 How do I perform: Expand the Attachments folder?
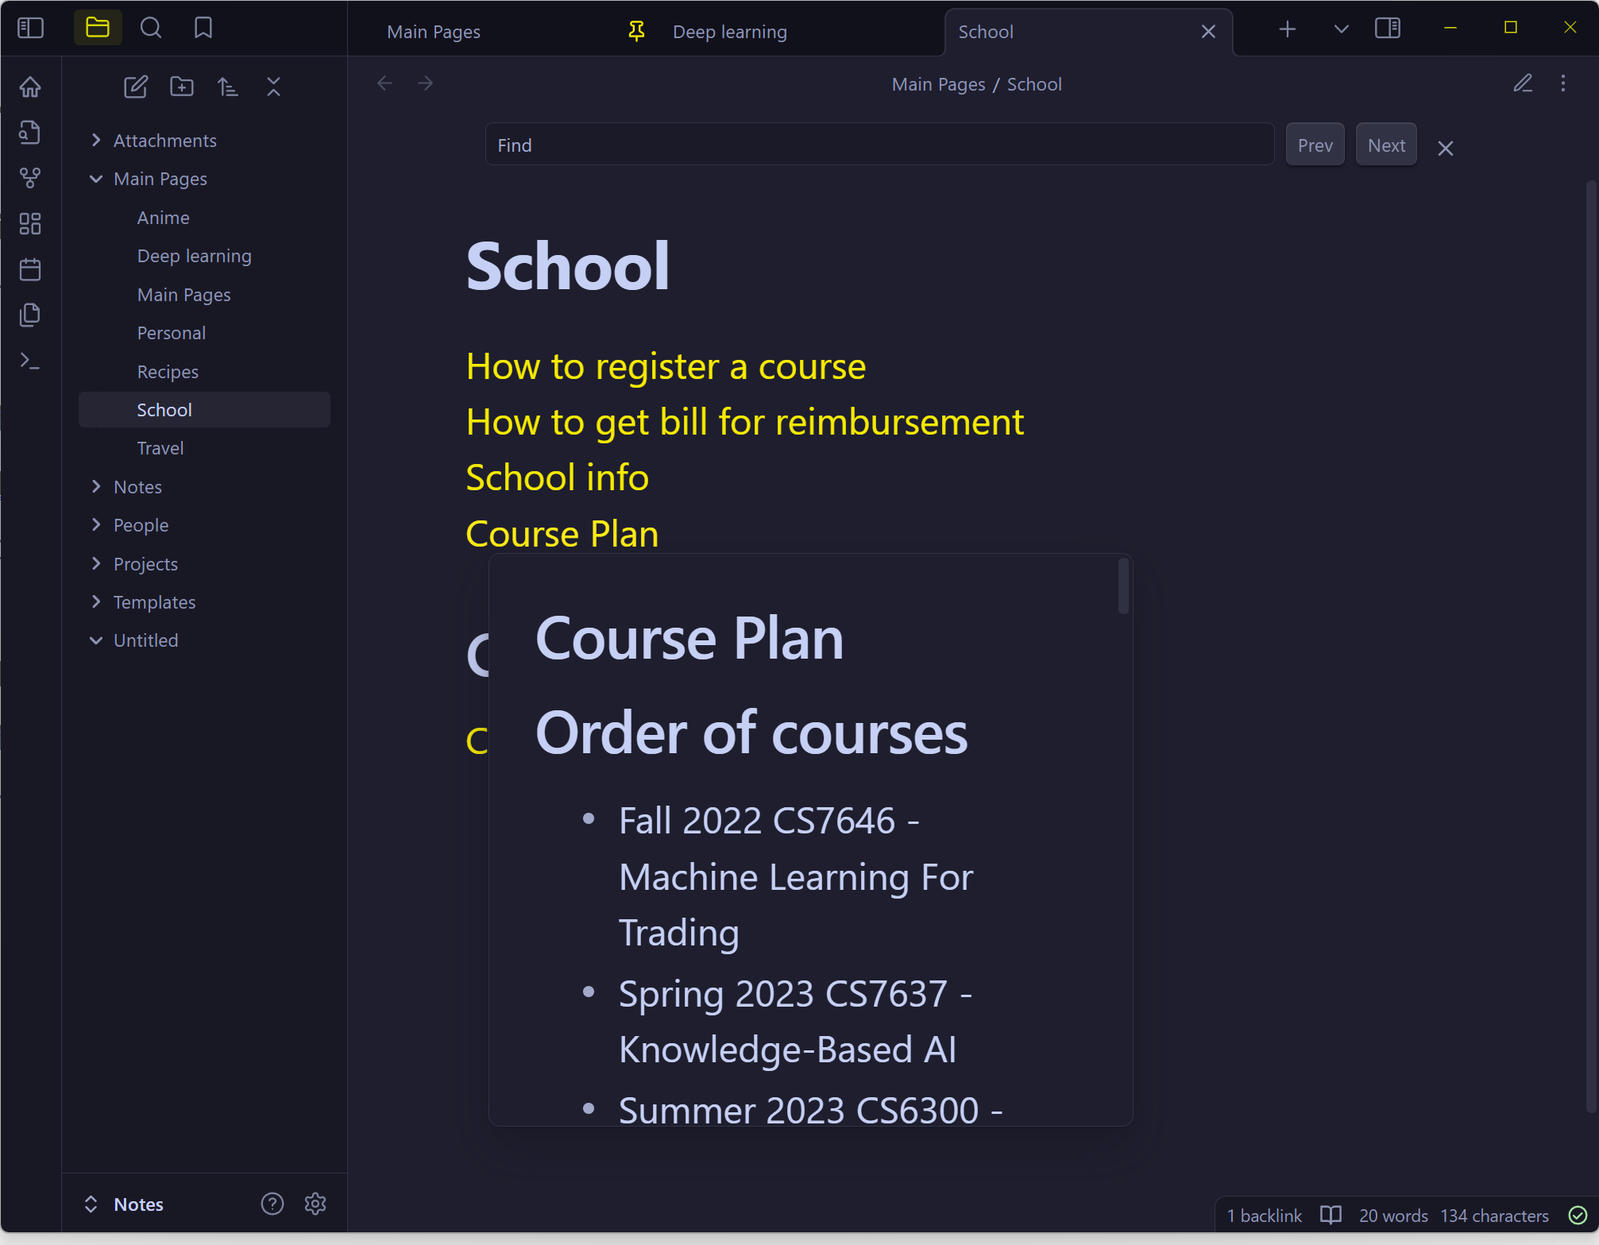click(96, 140)
